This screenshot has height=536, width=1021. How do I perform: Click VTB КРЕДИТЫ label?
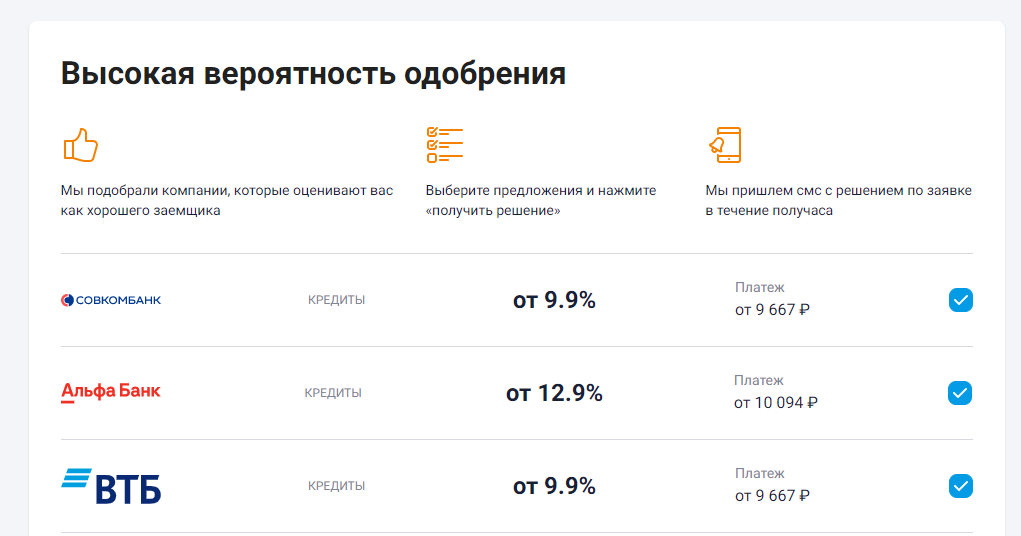click(337, 486)
